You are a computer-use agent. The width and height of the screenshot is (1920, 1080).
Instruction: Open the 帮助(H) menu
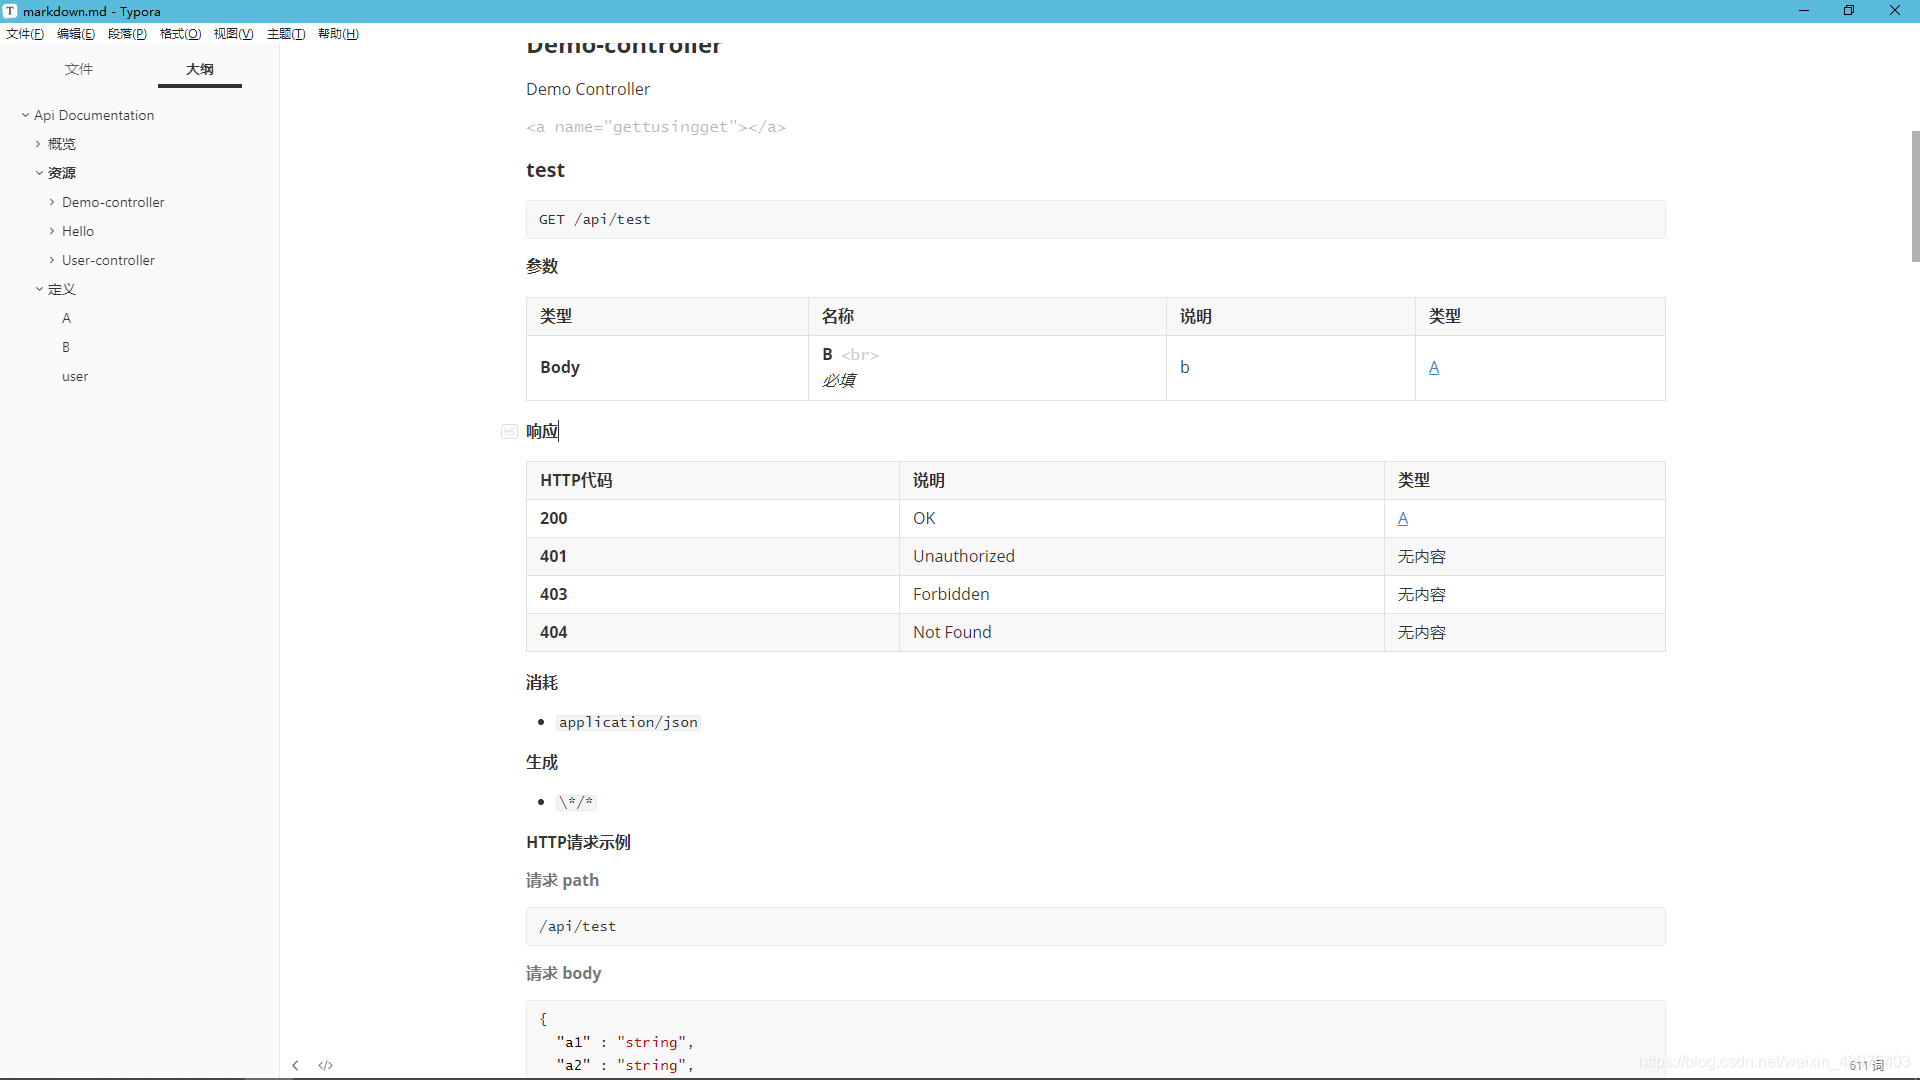338,34
